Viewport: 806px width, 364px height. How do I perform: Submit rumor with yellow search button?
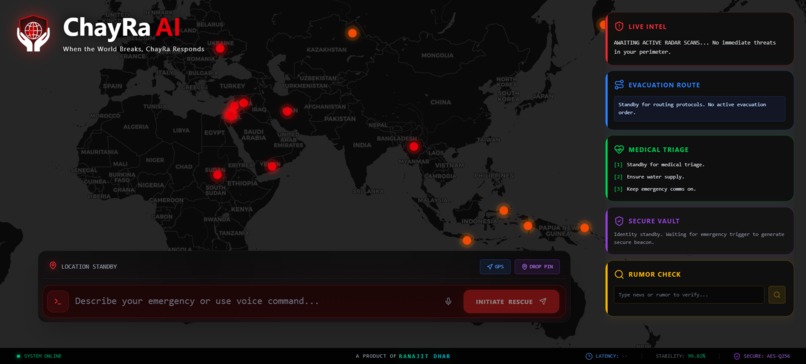tap(777, 295)
